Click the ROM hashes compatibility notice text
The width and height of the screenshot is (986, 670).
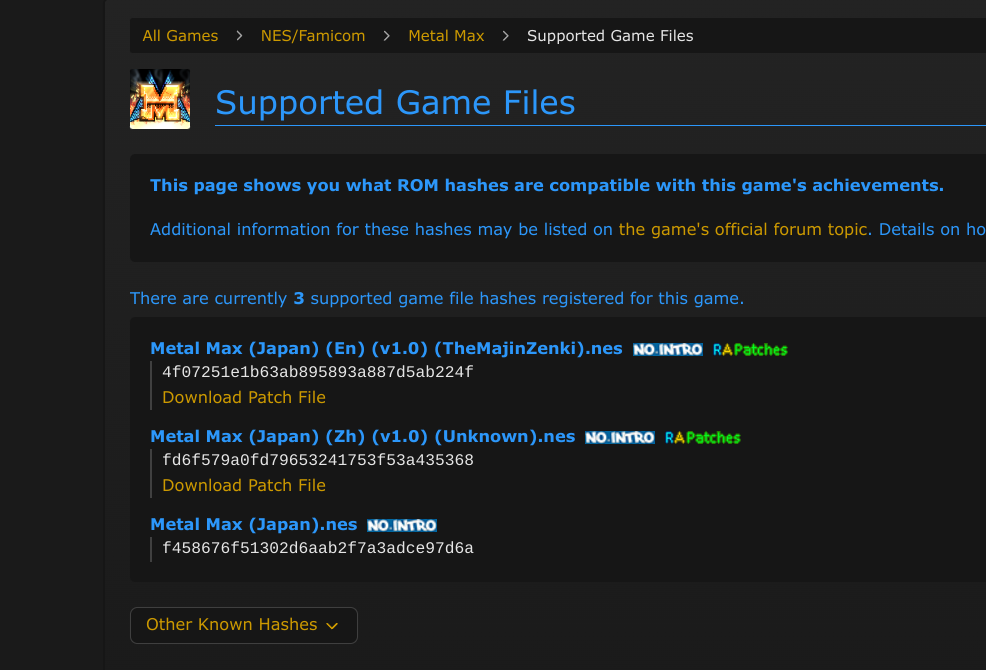pos(546,186)
